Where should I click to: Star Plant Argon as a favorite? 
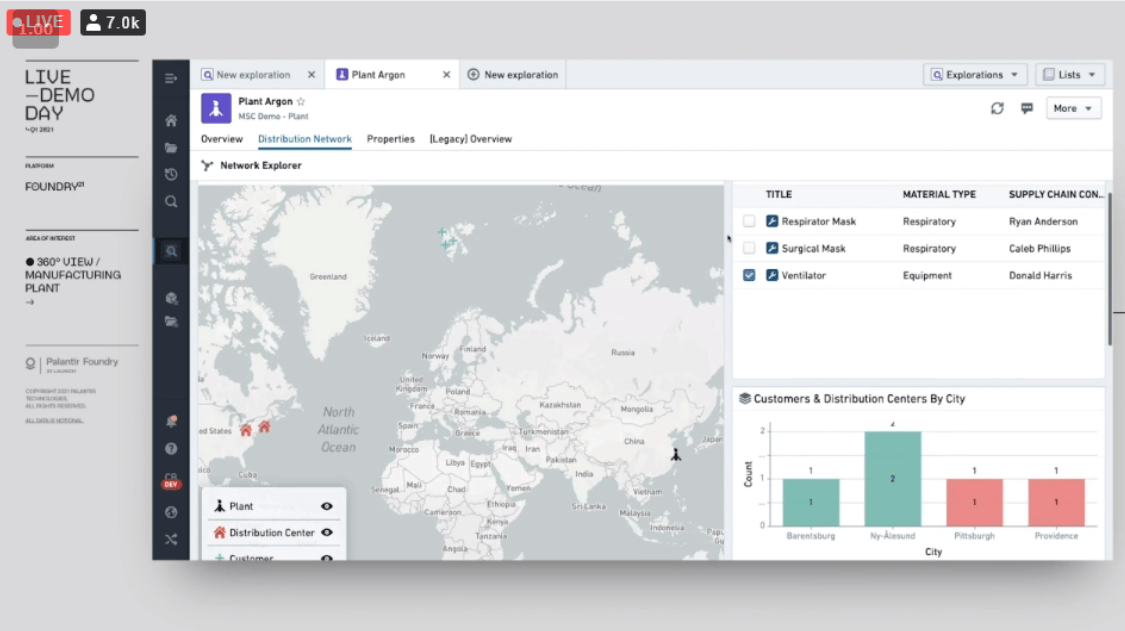(x=301, y=102)
